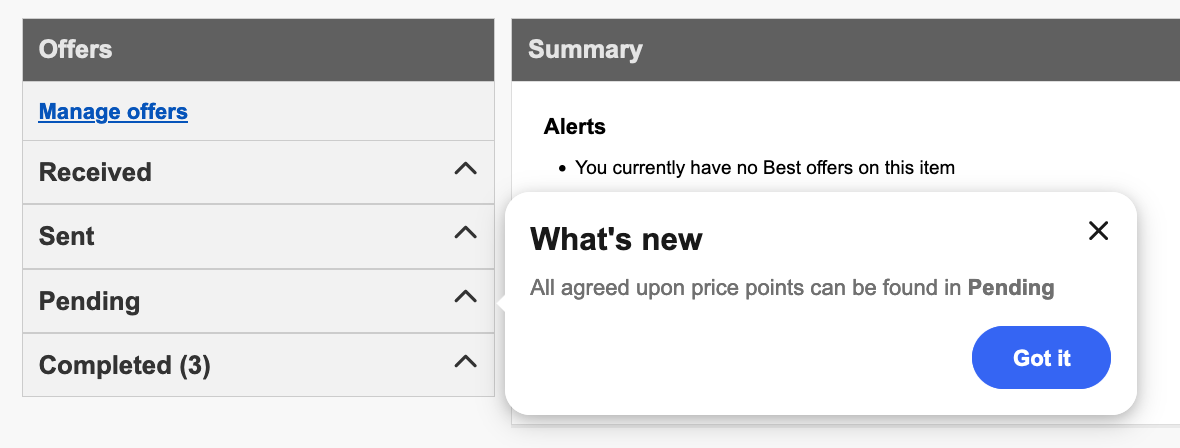Collapse the Completed (3) chevron arrow

pos(465,363)
